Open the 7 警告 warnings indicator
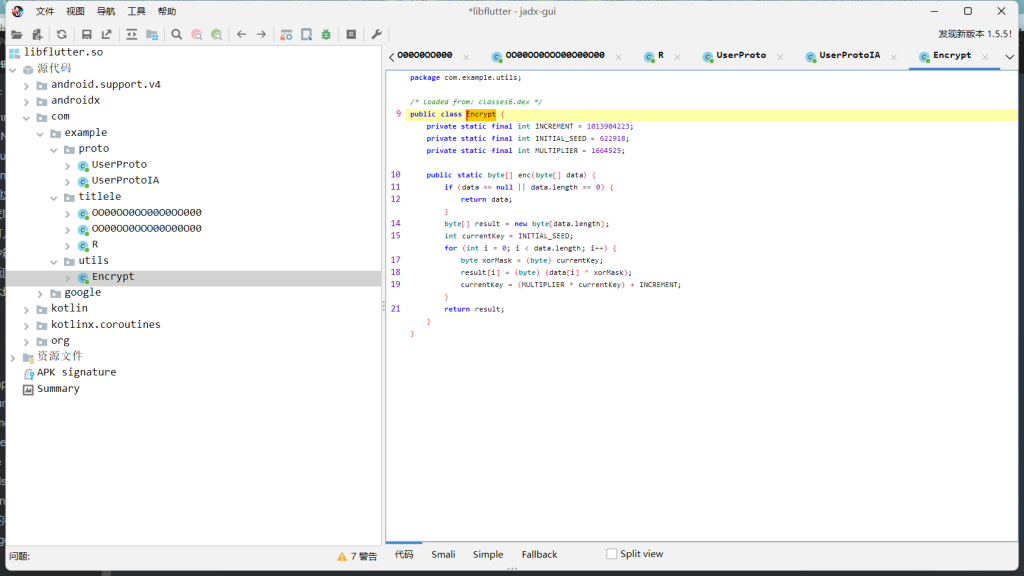The image size is (1024, 576). coord(357,556)
